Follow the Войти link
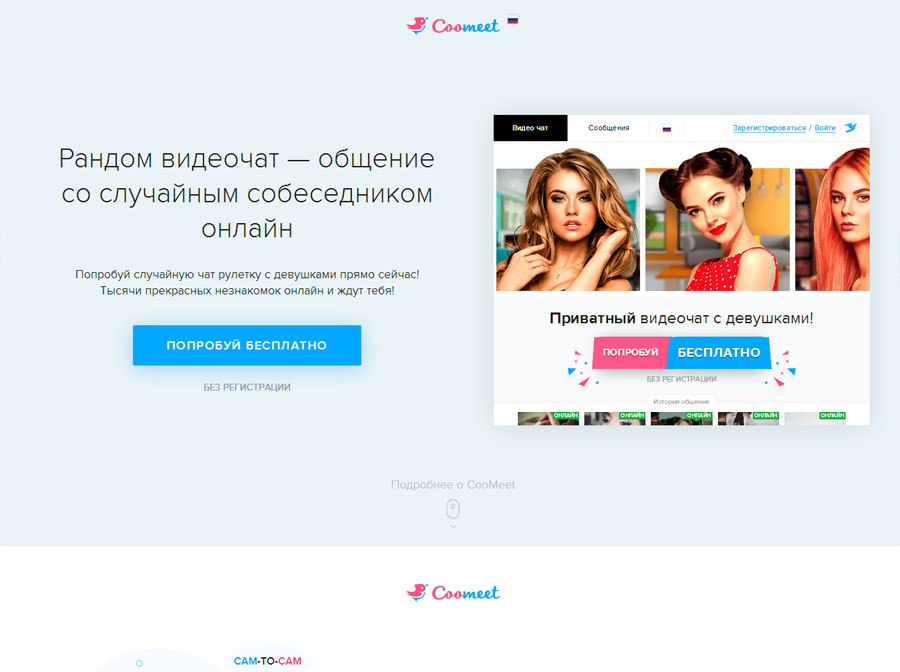900x672 pixels. coord(825,128)
